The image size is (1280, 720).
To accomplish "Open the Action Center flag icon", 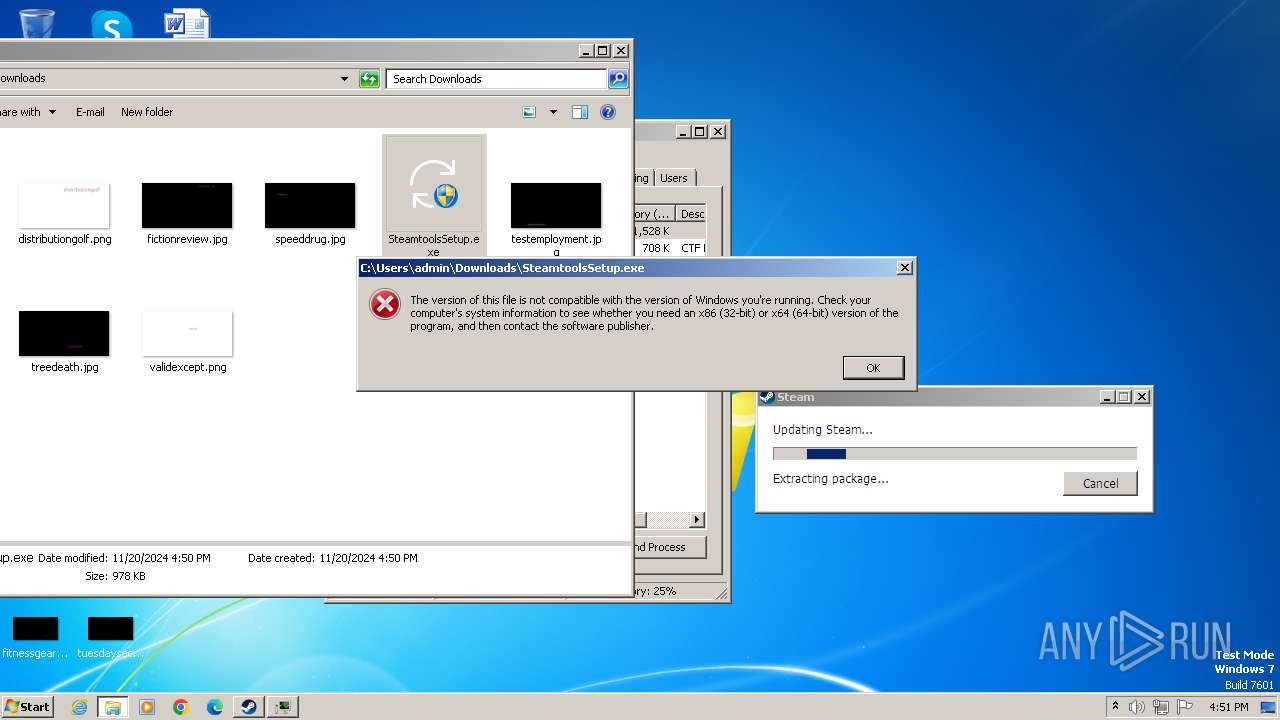I will [x=1185, y=707].
